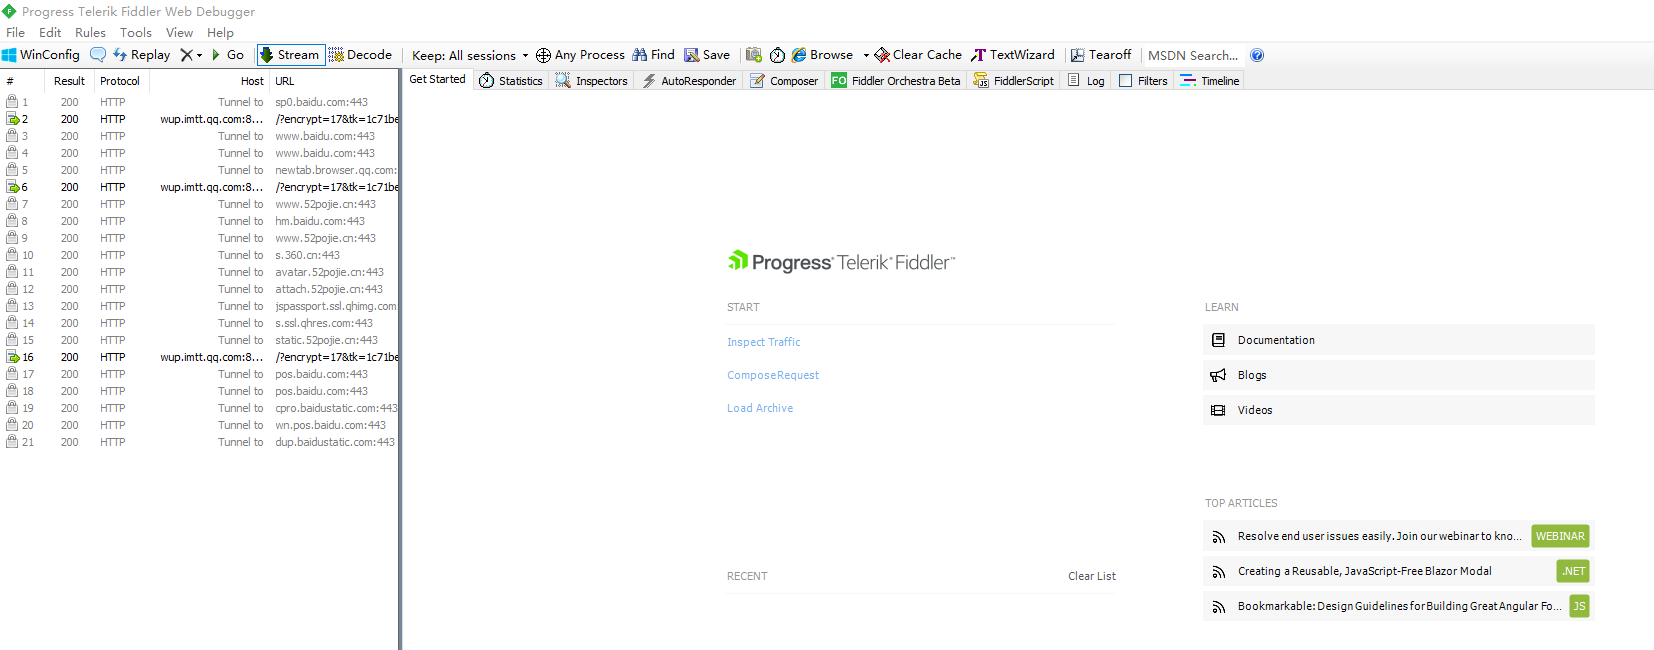Sort sessions by the Protocol column header
This screenshot has height=650, width=1654.
point(120,81)
